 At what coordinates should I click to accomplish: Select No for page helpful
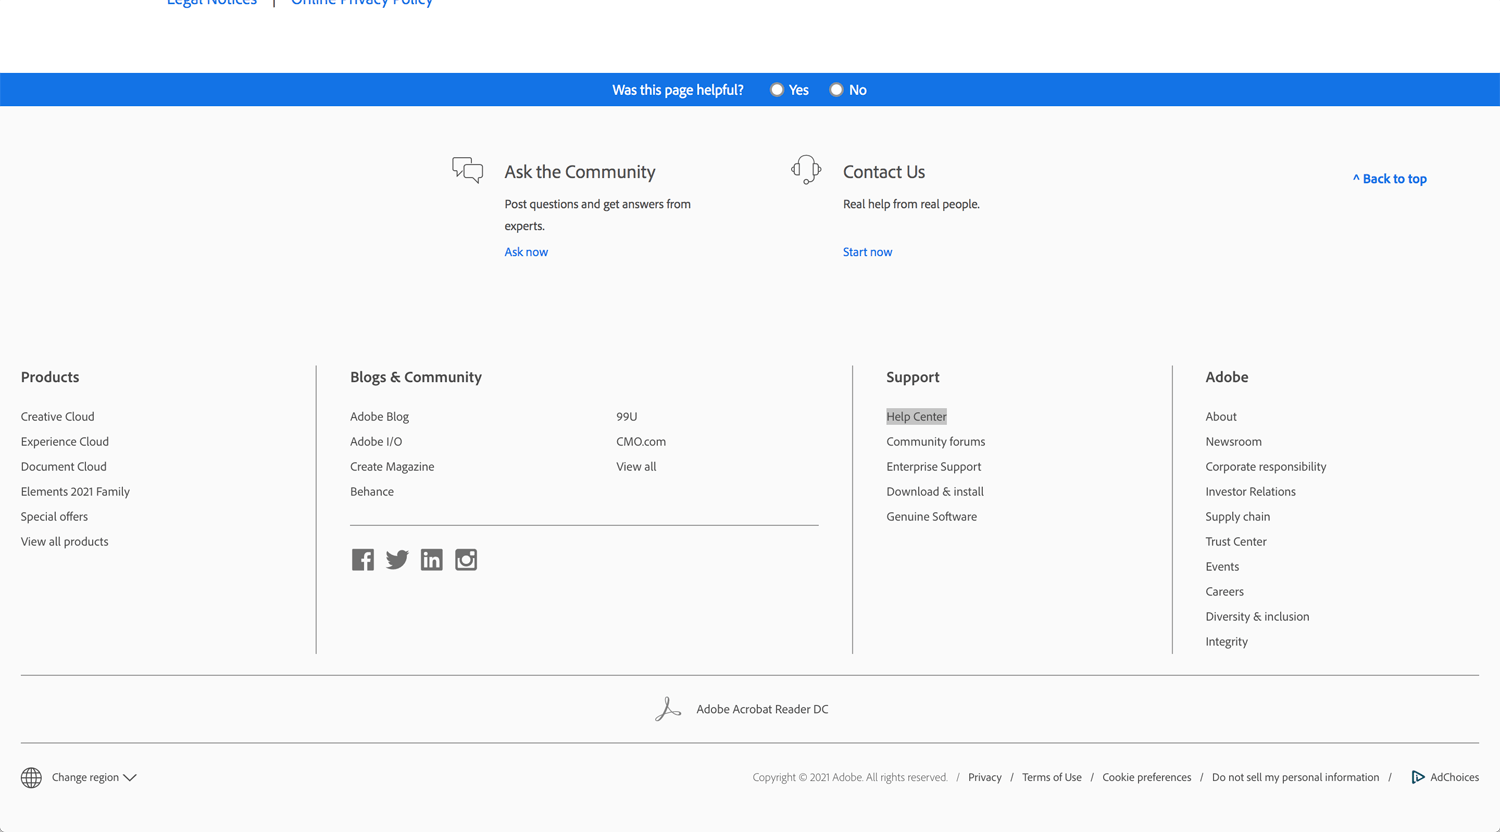click(836, 90)
